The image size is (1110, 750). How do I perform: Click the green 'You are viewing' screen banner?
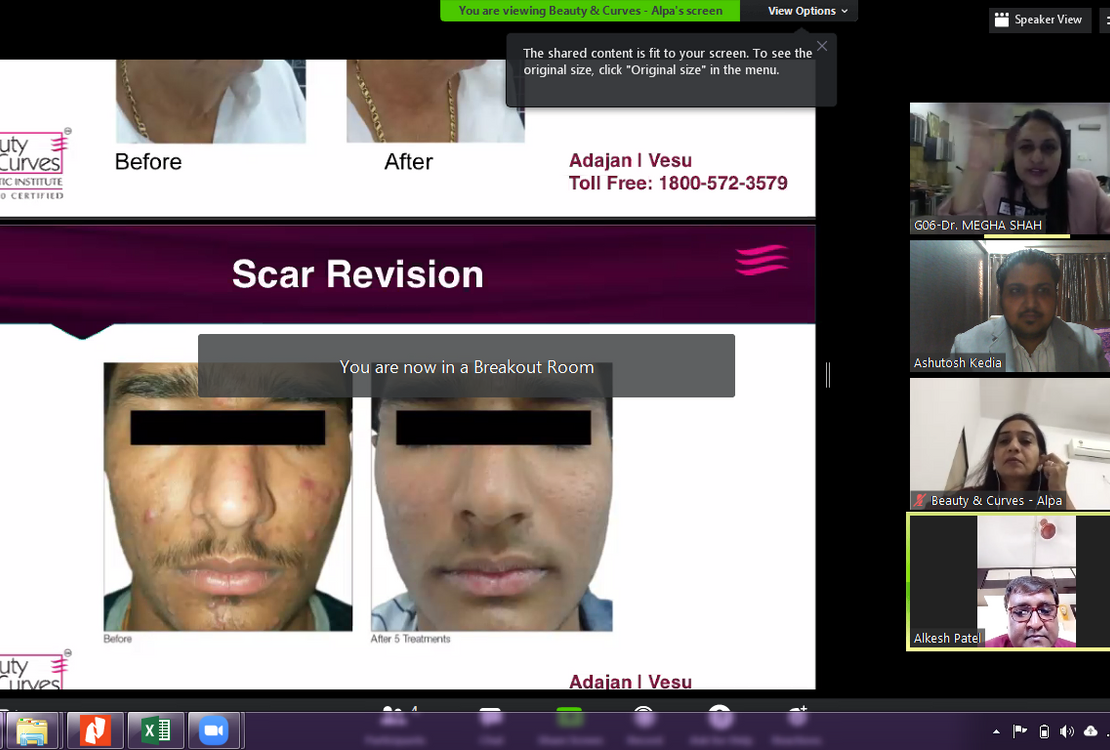pyautogui.click(x=590, y=11)
